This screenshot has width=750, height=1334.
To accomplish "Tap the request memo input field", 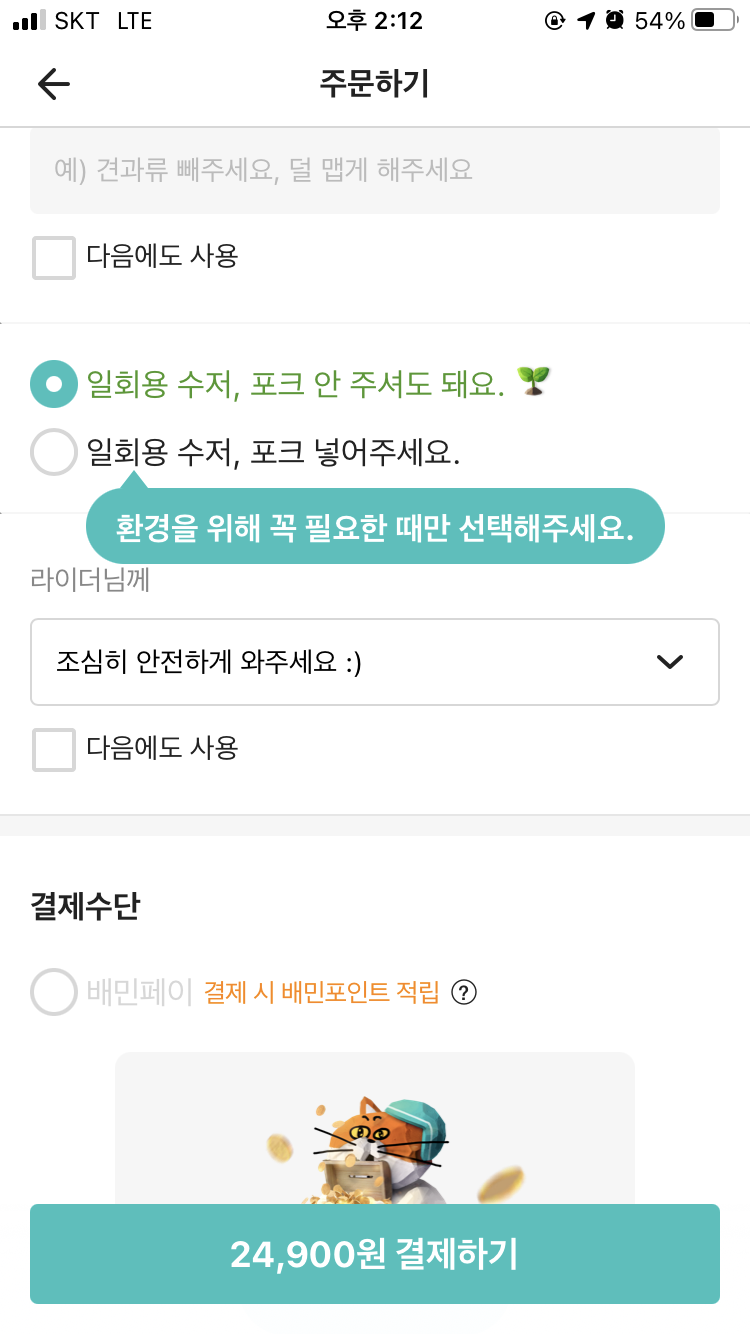I will click(x=374, y=171).
